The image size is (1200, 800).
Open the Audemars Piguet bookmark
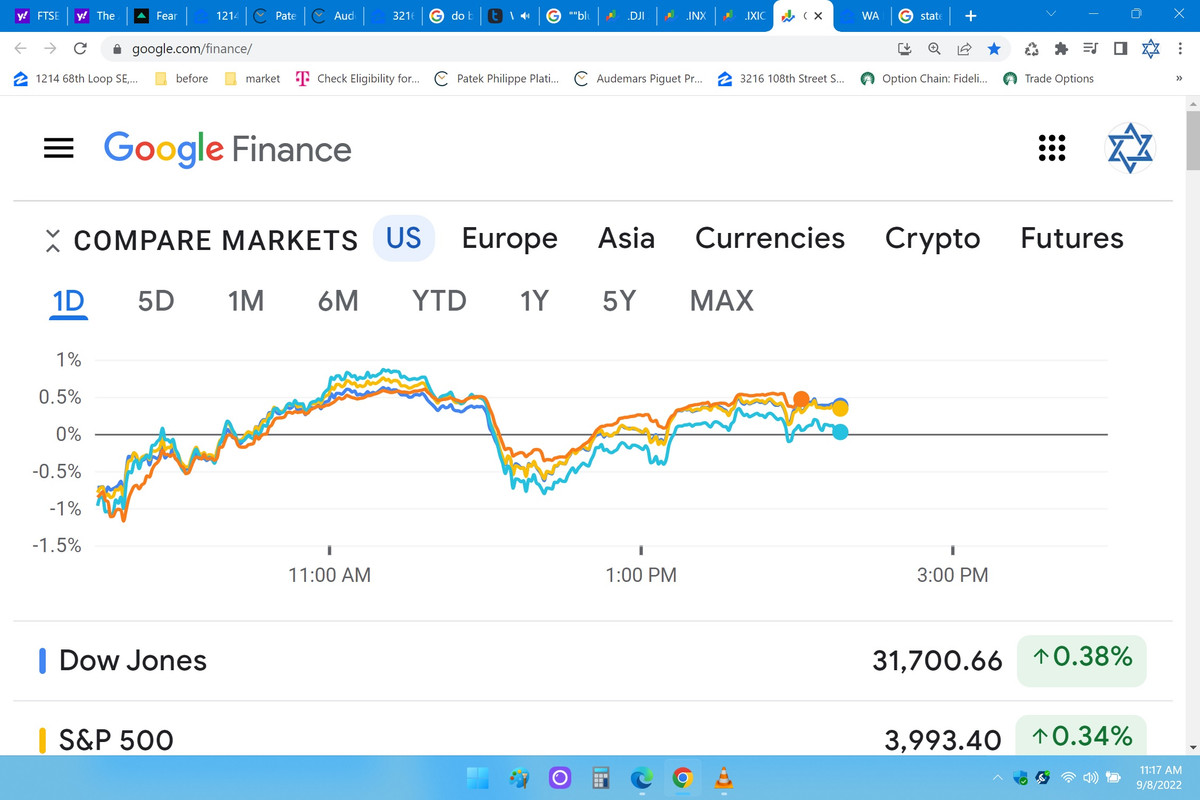[x=638, y=79]
